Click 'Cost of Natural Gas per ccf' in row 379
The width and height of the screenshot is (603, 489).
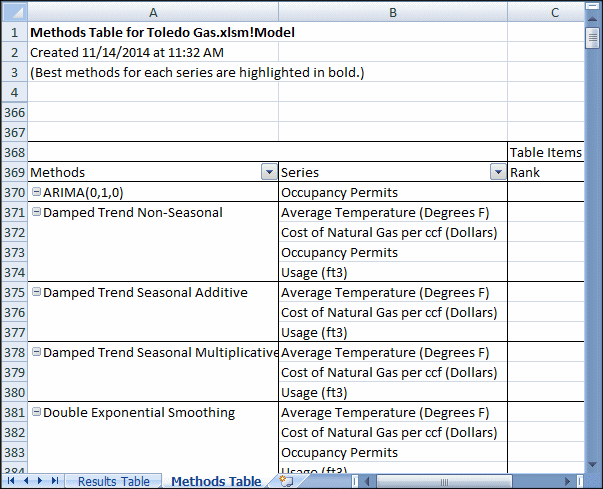click(x=389, y=372)
